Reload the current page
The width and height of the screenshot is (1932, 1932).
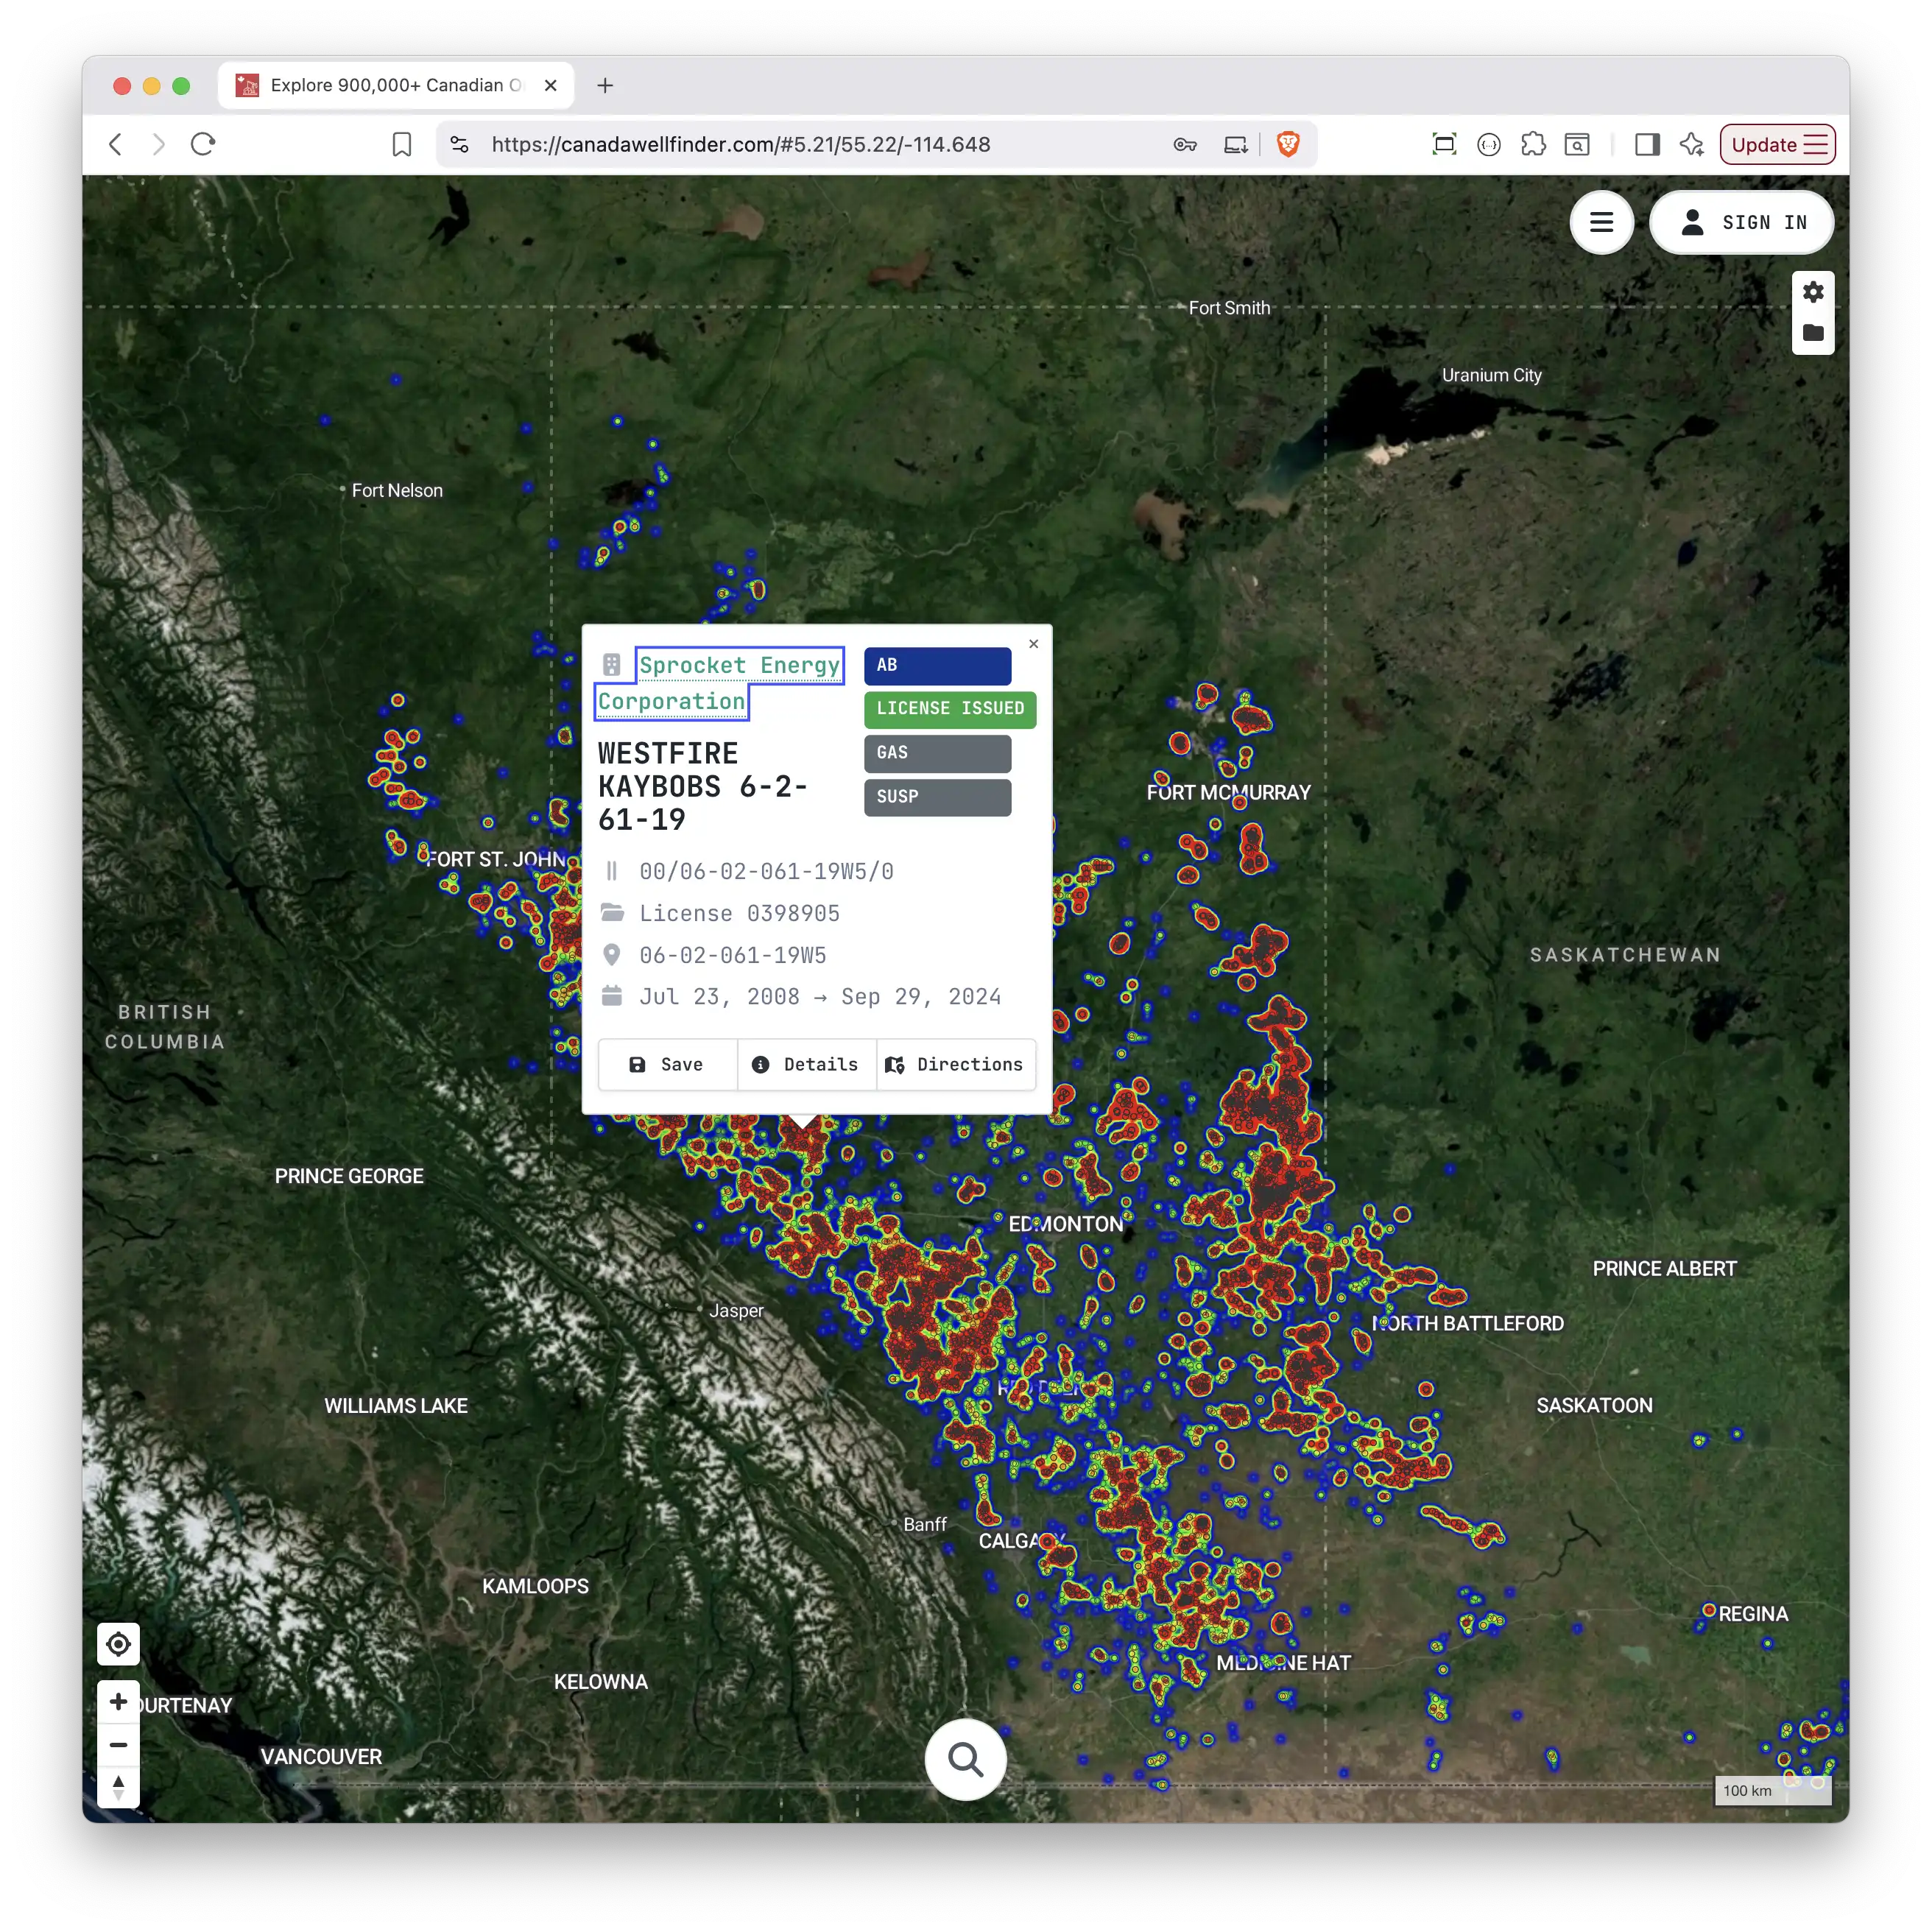[203, 144]
